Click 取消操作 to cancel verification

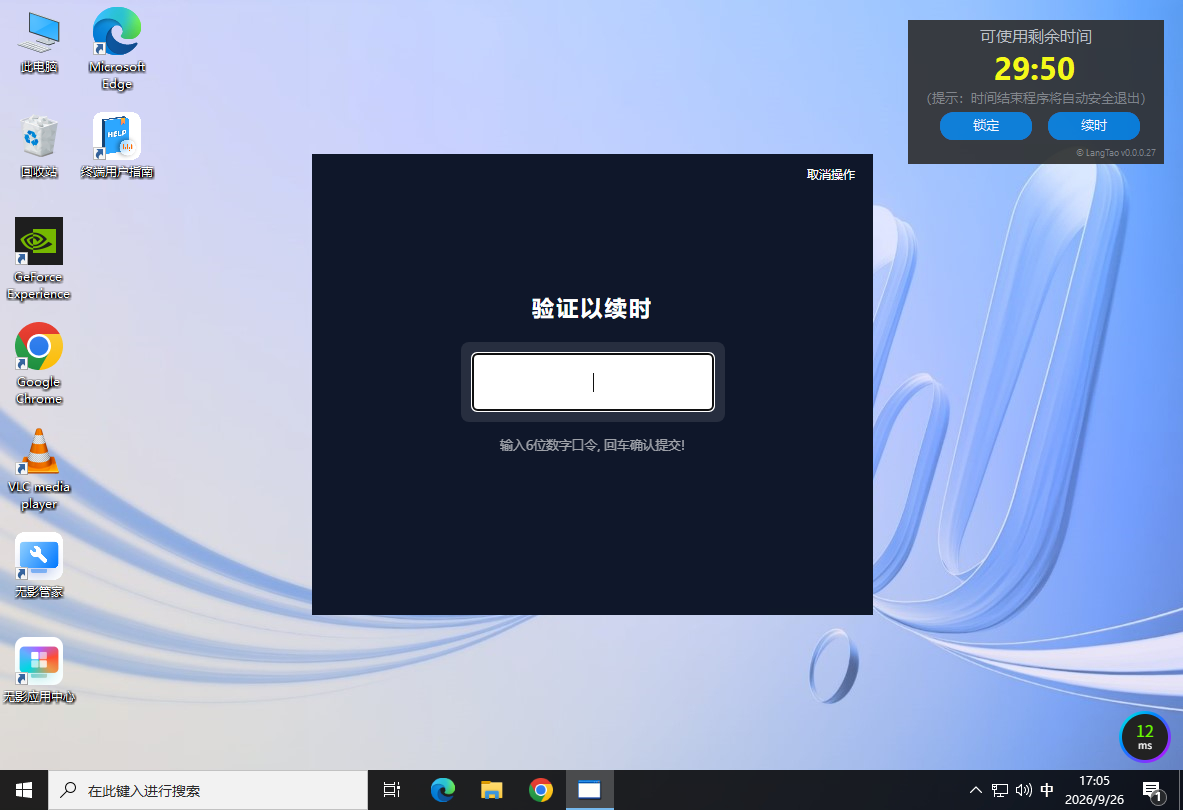click(831, 175)
